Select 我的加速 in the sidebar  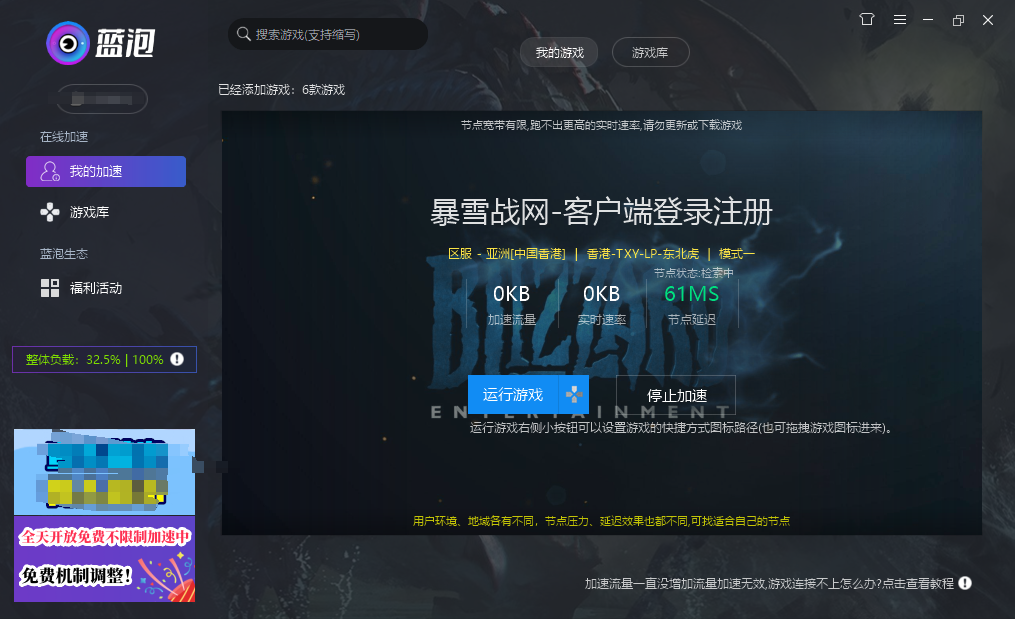tap(106, 172)
